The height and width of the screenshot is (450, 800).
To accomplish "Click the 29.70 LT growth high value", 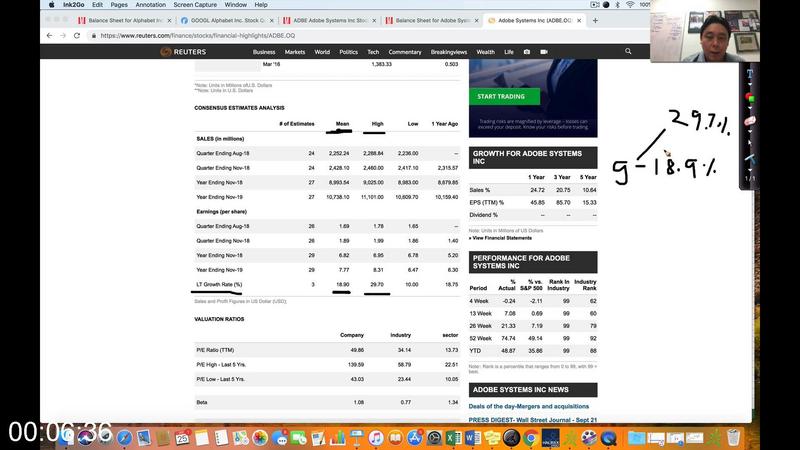I will [x=377, y=285].
